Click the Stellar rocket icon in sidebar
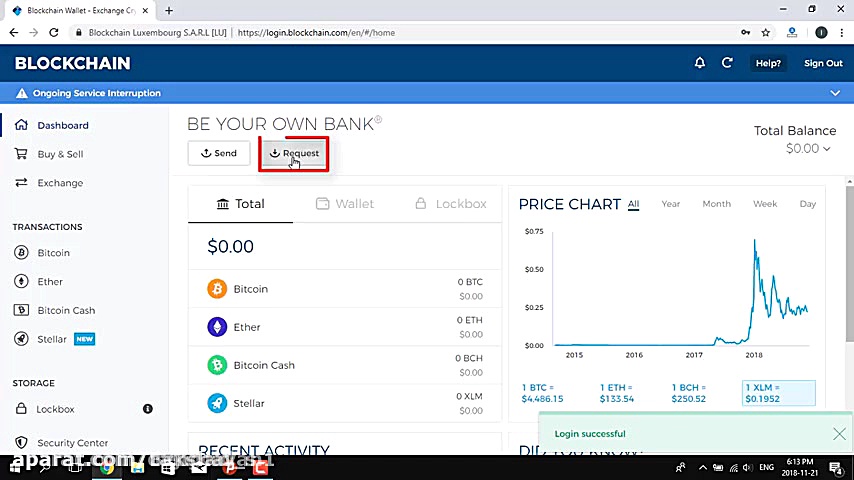Image resolution: width=854 pixels, height=480 pixels. [21, 339]
